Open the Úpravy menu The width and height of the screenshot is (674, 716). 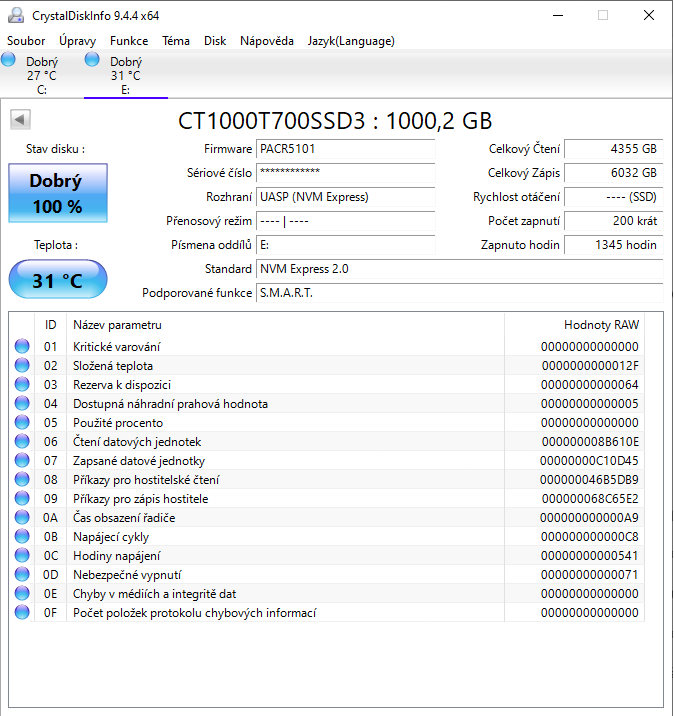coord(78,41)
